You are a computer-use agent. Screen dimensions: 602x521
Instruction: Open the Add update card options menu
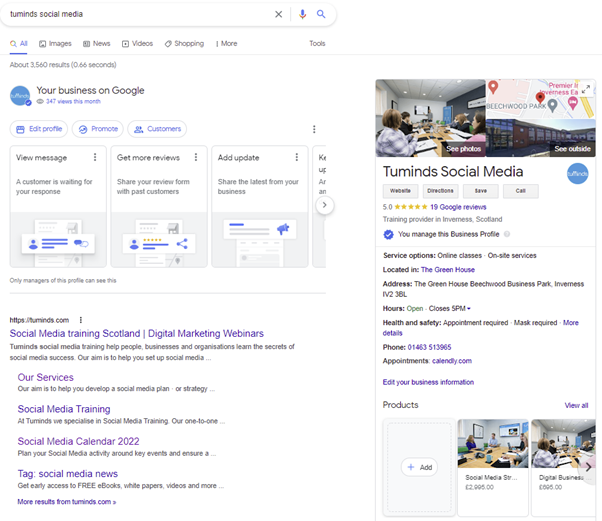tap(296, 157)
